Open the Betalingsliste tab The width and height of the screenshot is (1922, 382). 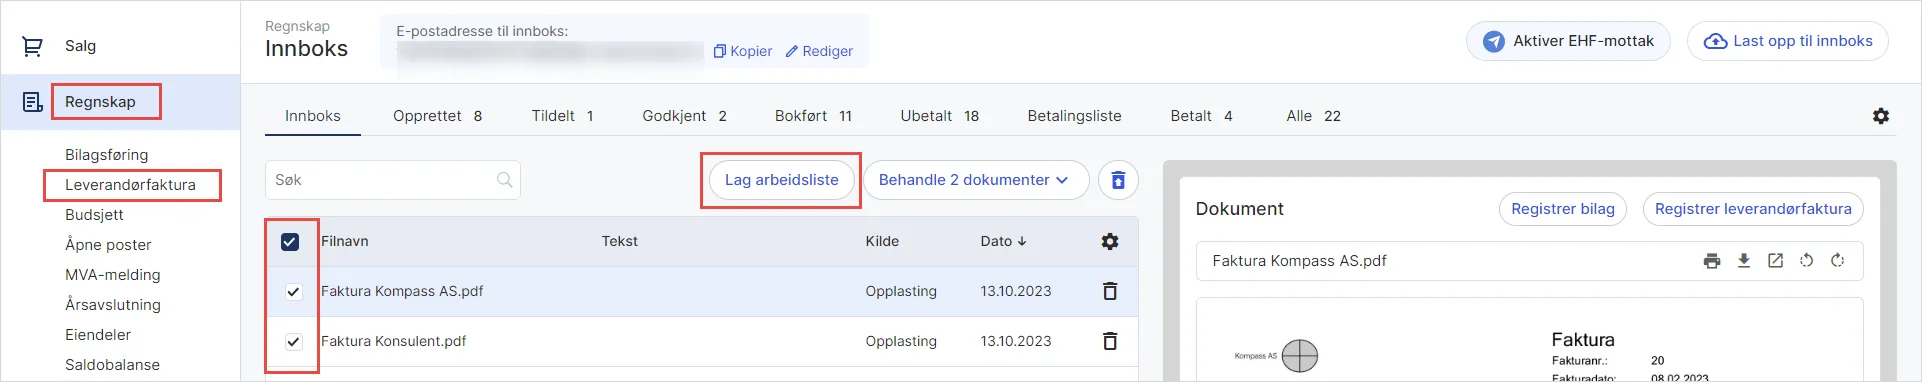click(x=1074, y=116)
